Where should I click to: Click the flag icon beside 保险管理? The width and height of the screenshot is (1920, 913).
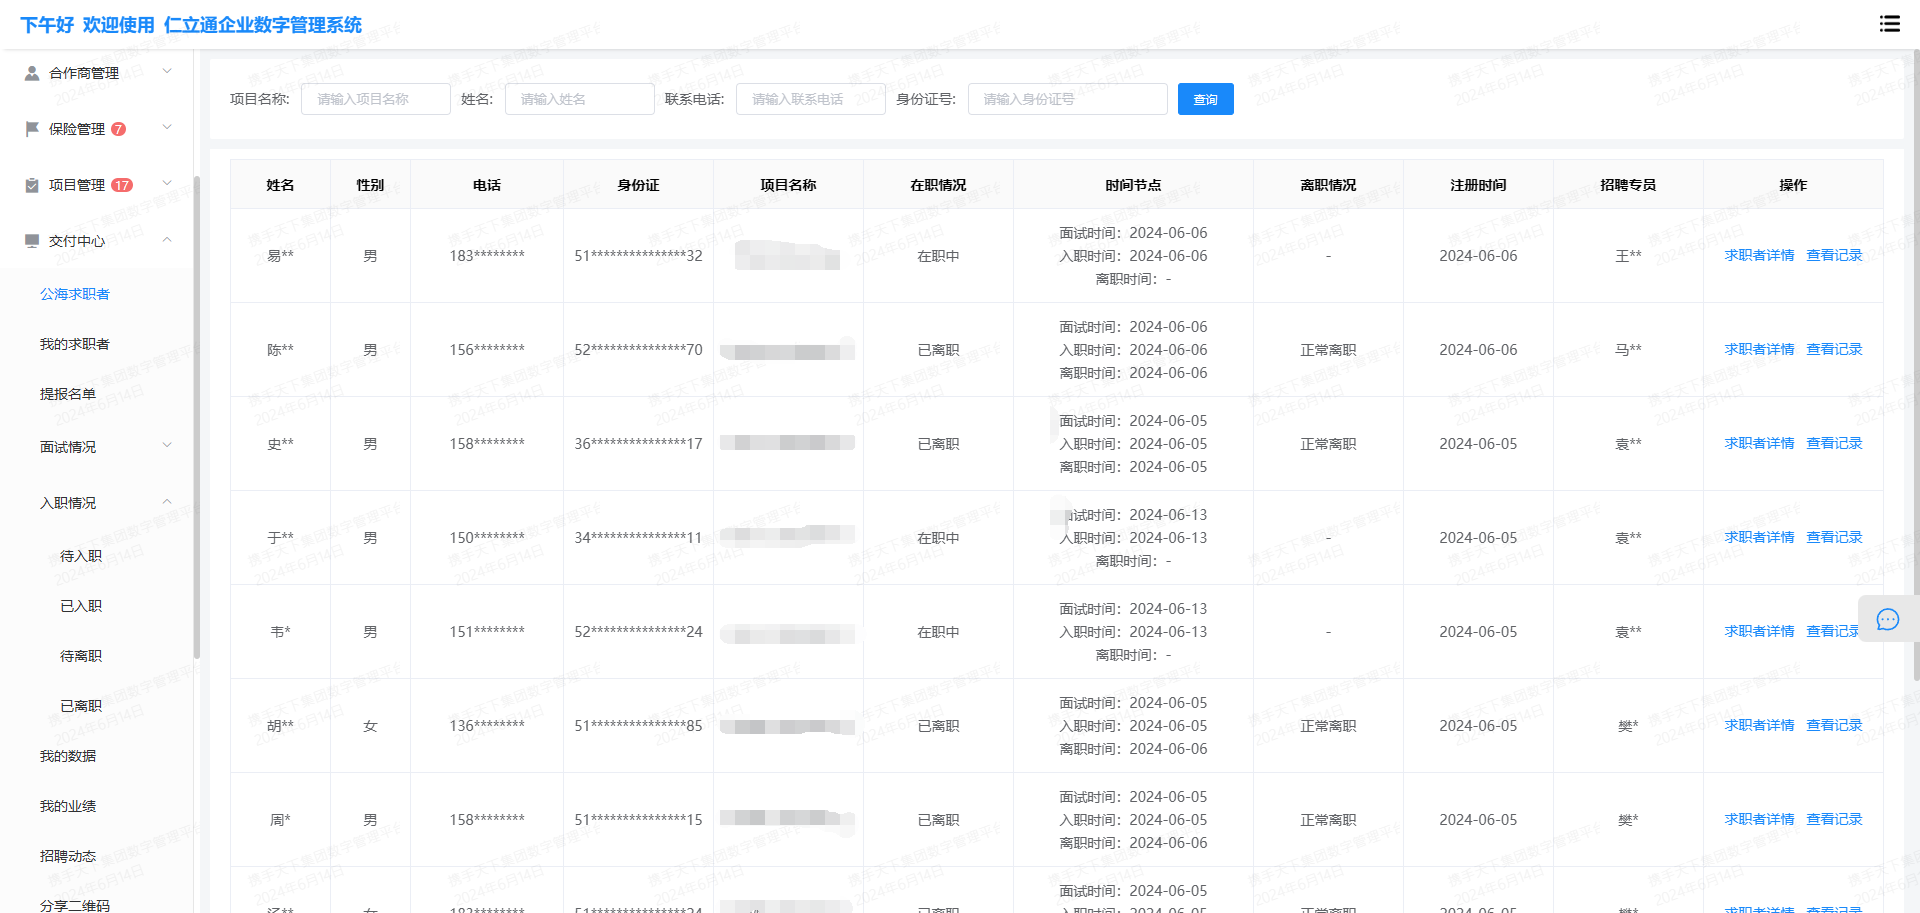point(32,129)
